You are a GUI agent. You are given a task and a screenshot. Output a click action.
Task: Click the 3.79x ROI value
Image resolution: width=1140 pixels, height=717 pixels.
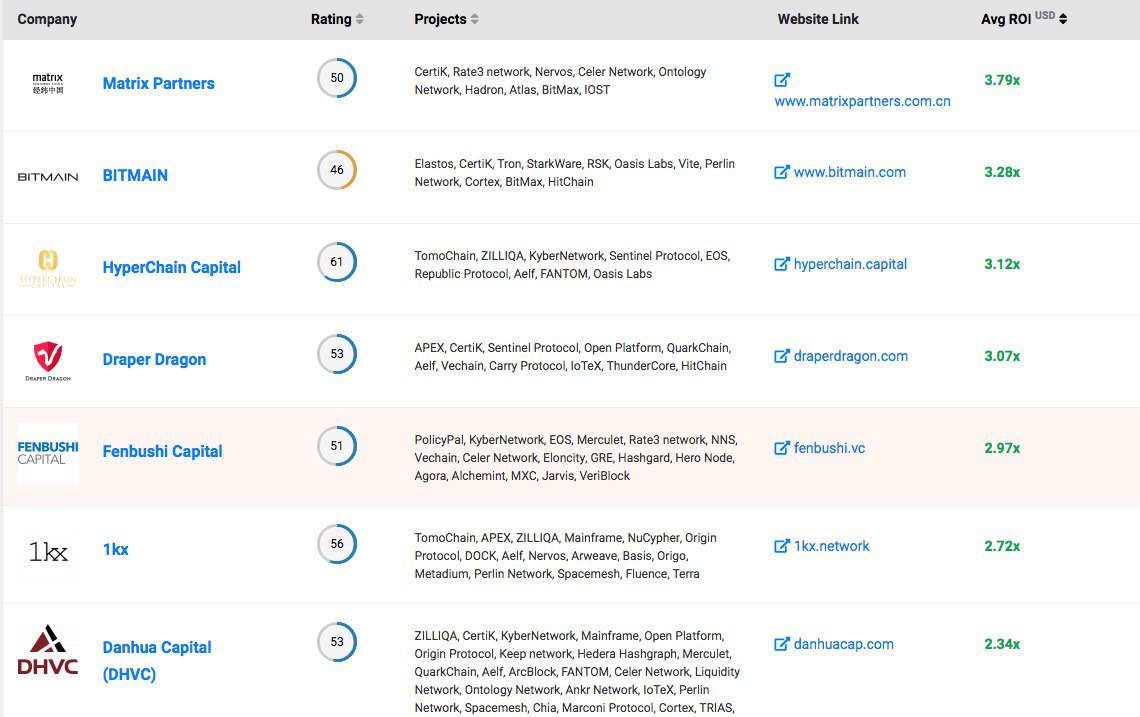click(x=1002, y=80)
